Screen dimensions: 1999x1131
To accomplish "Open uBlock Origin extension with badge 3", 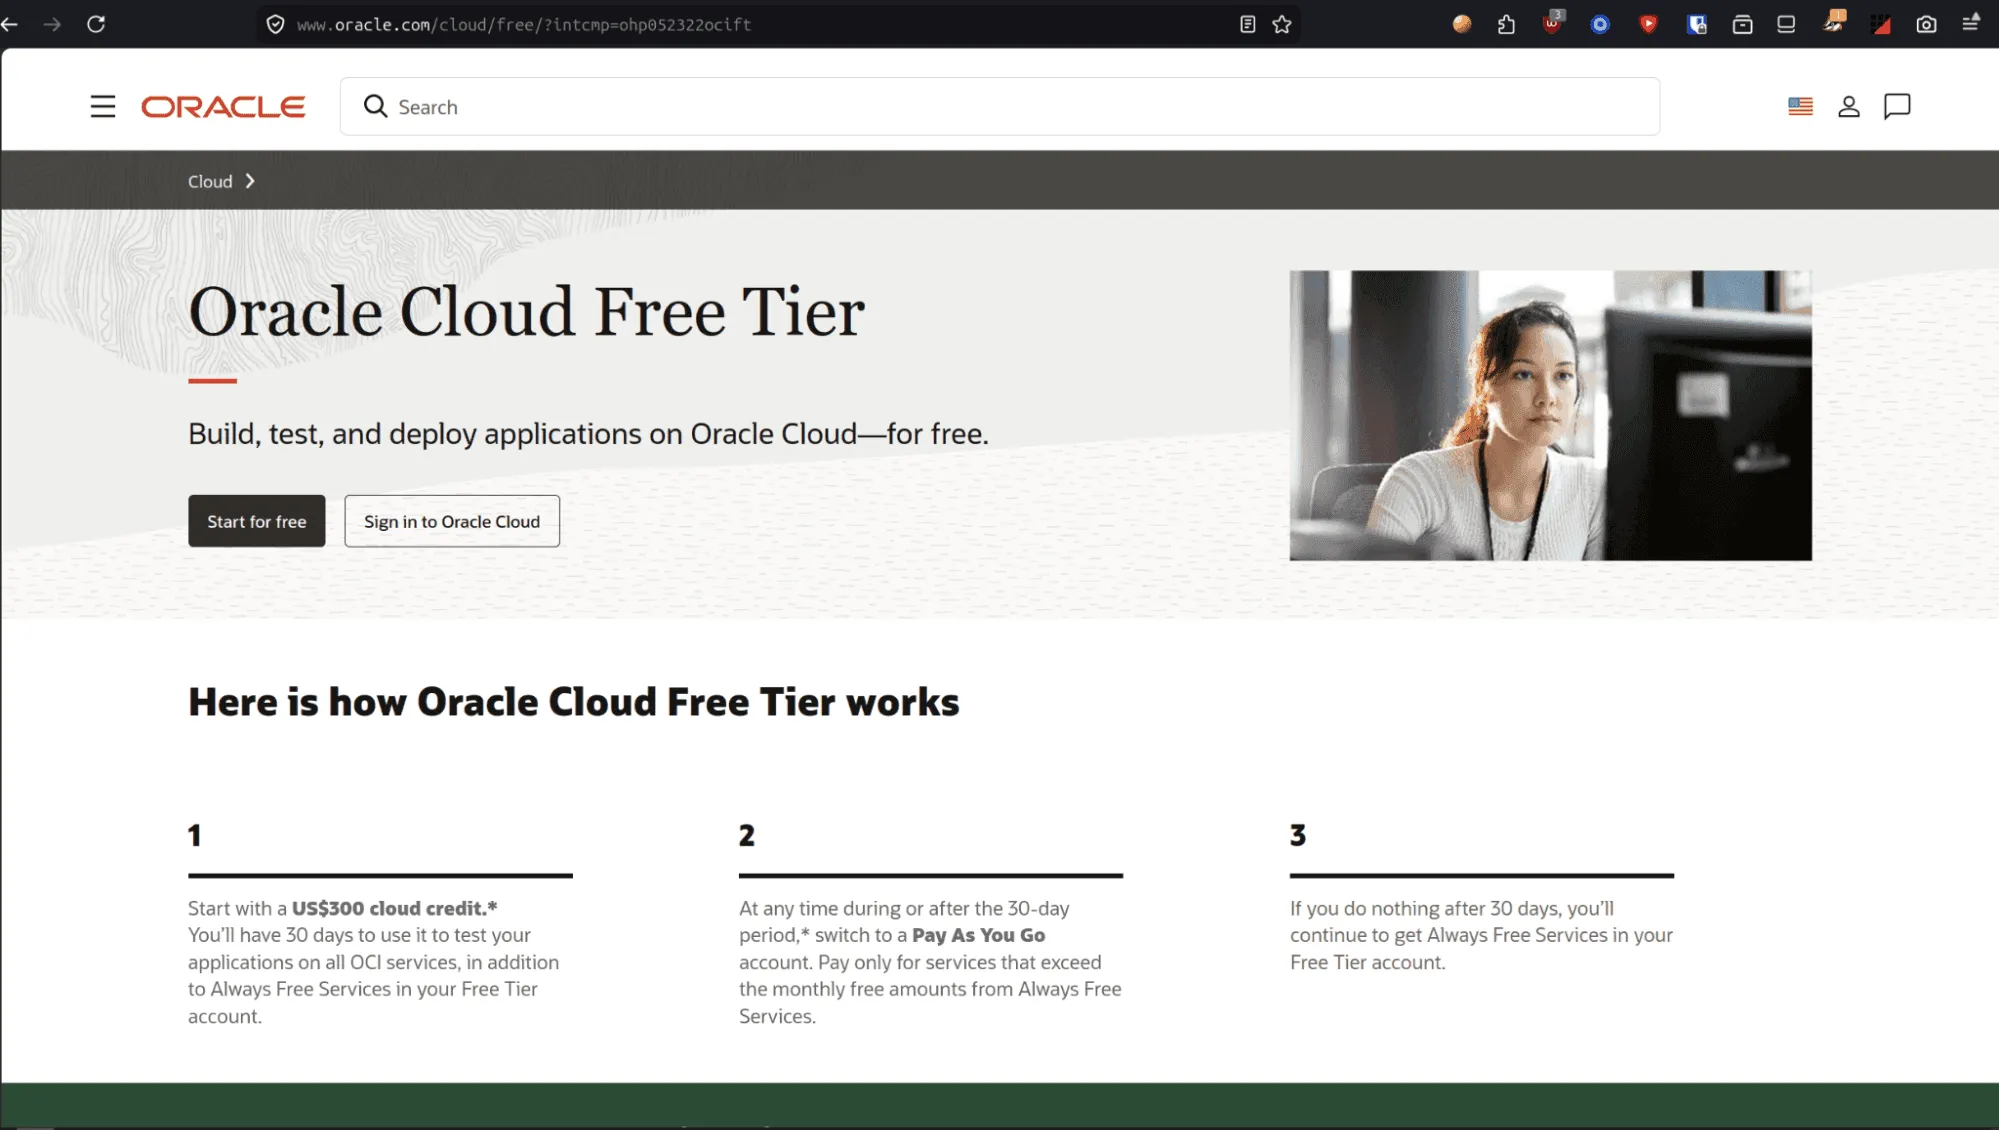I will (1553, 23).
